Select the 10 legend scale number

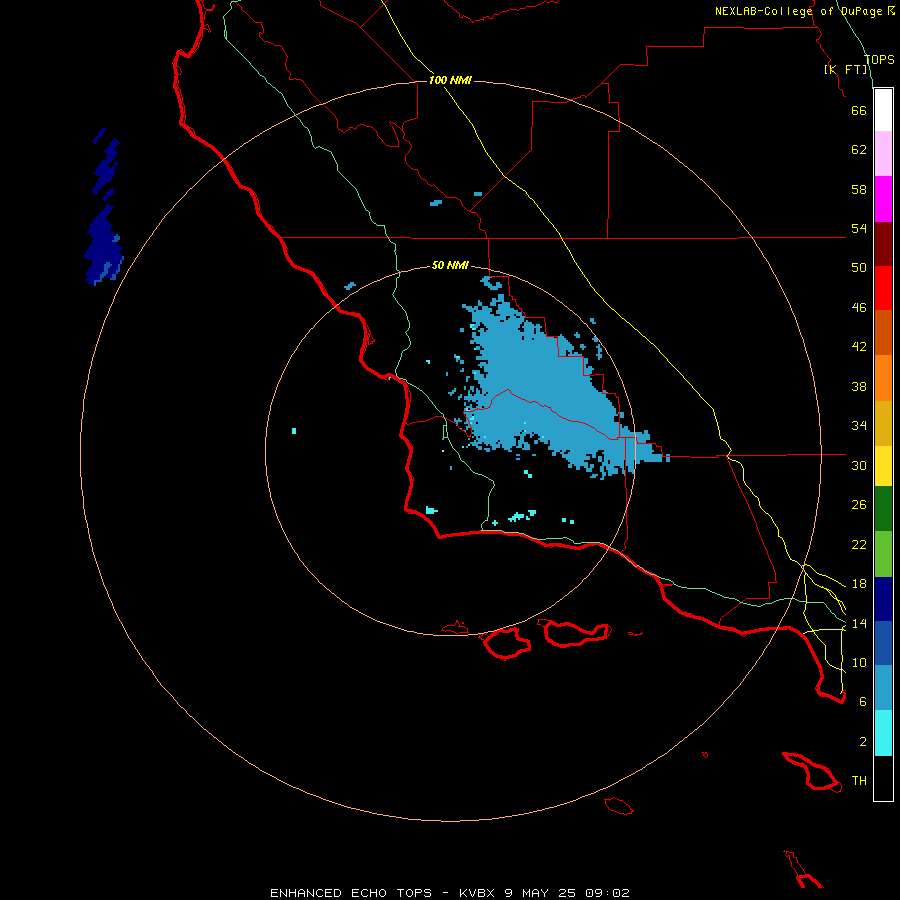pyautogui.click(x=859, y=662)
